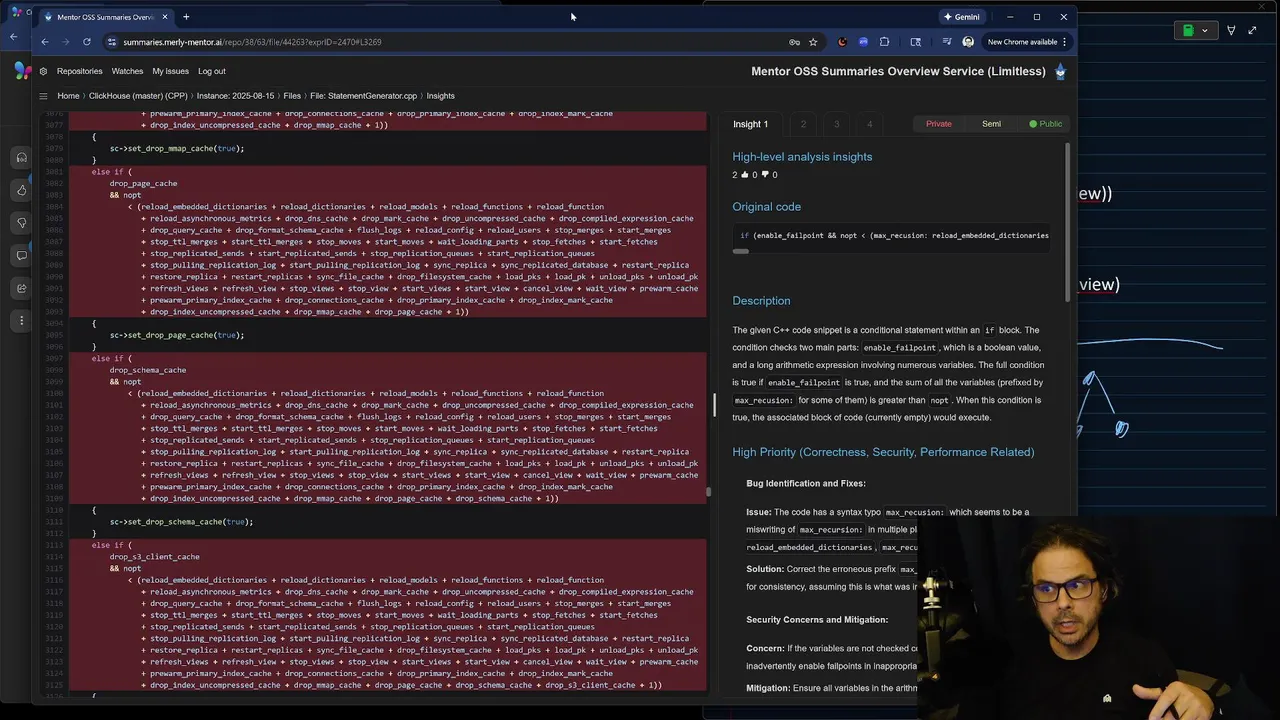Image resolution: width=1280 pixels, height=720 pixels.
Task: Click the share icon in left sidebar
Action: coord(21,288)
